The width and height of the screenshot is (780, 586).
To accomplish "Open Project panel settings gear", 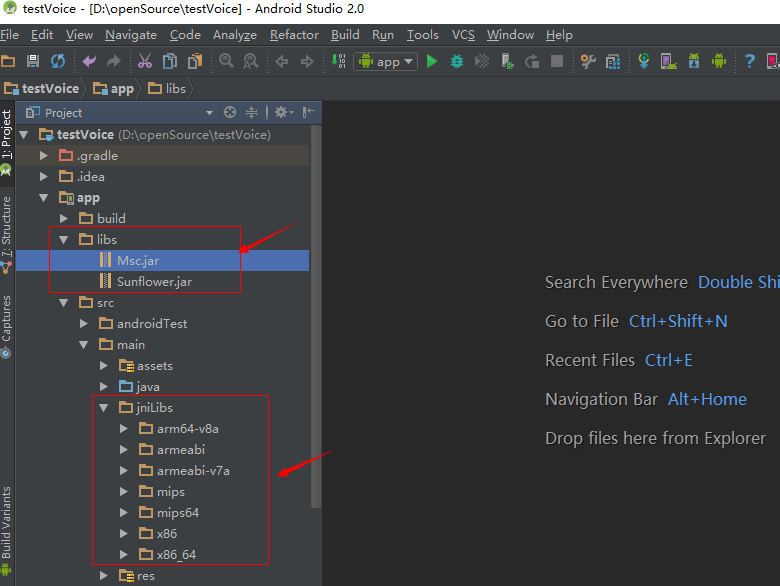I will [x=284, y=112].
